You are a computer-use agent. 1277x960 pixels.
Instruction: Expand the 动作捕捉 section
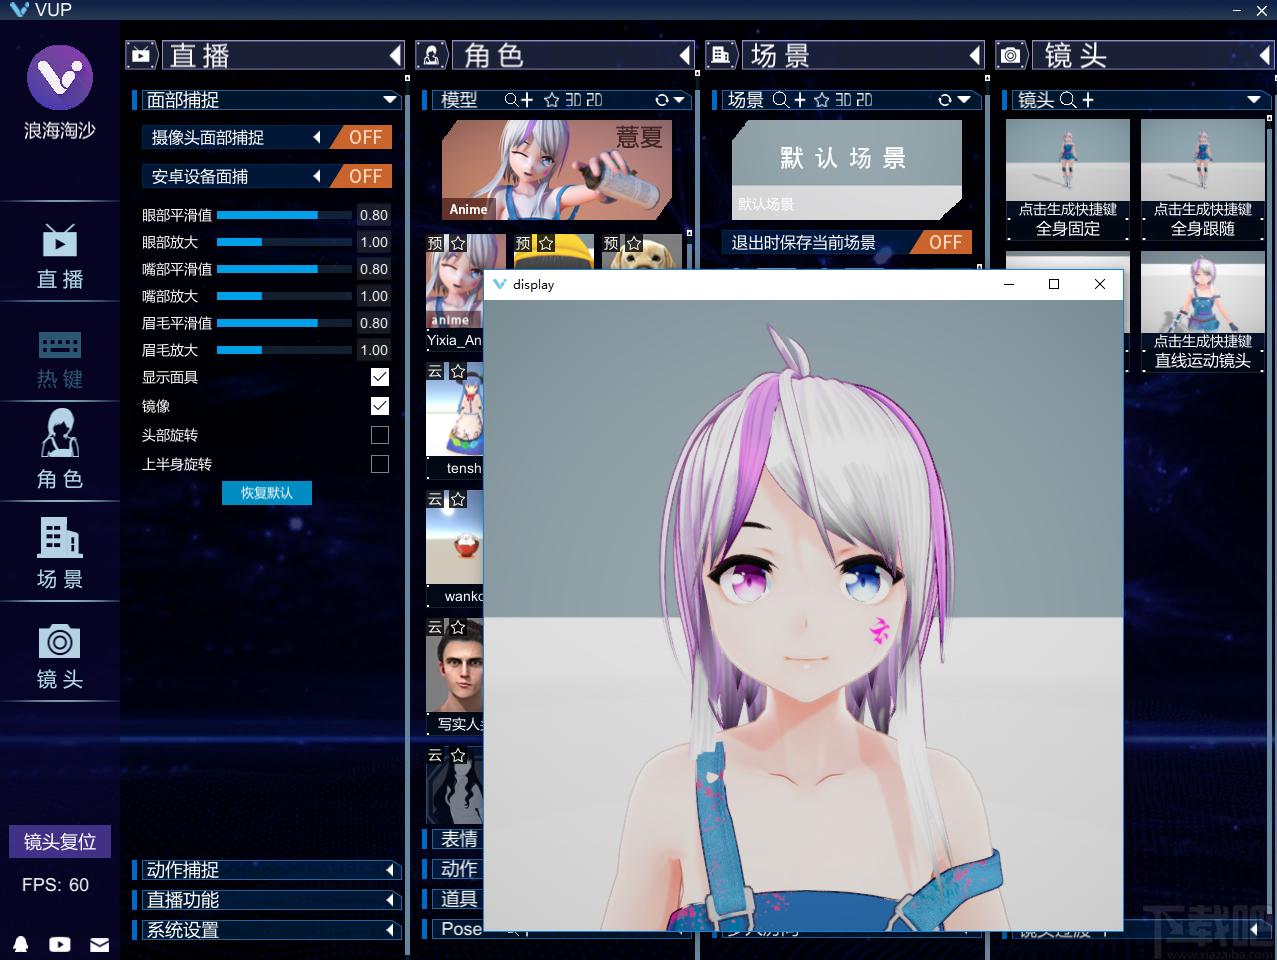[391, 870]
